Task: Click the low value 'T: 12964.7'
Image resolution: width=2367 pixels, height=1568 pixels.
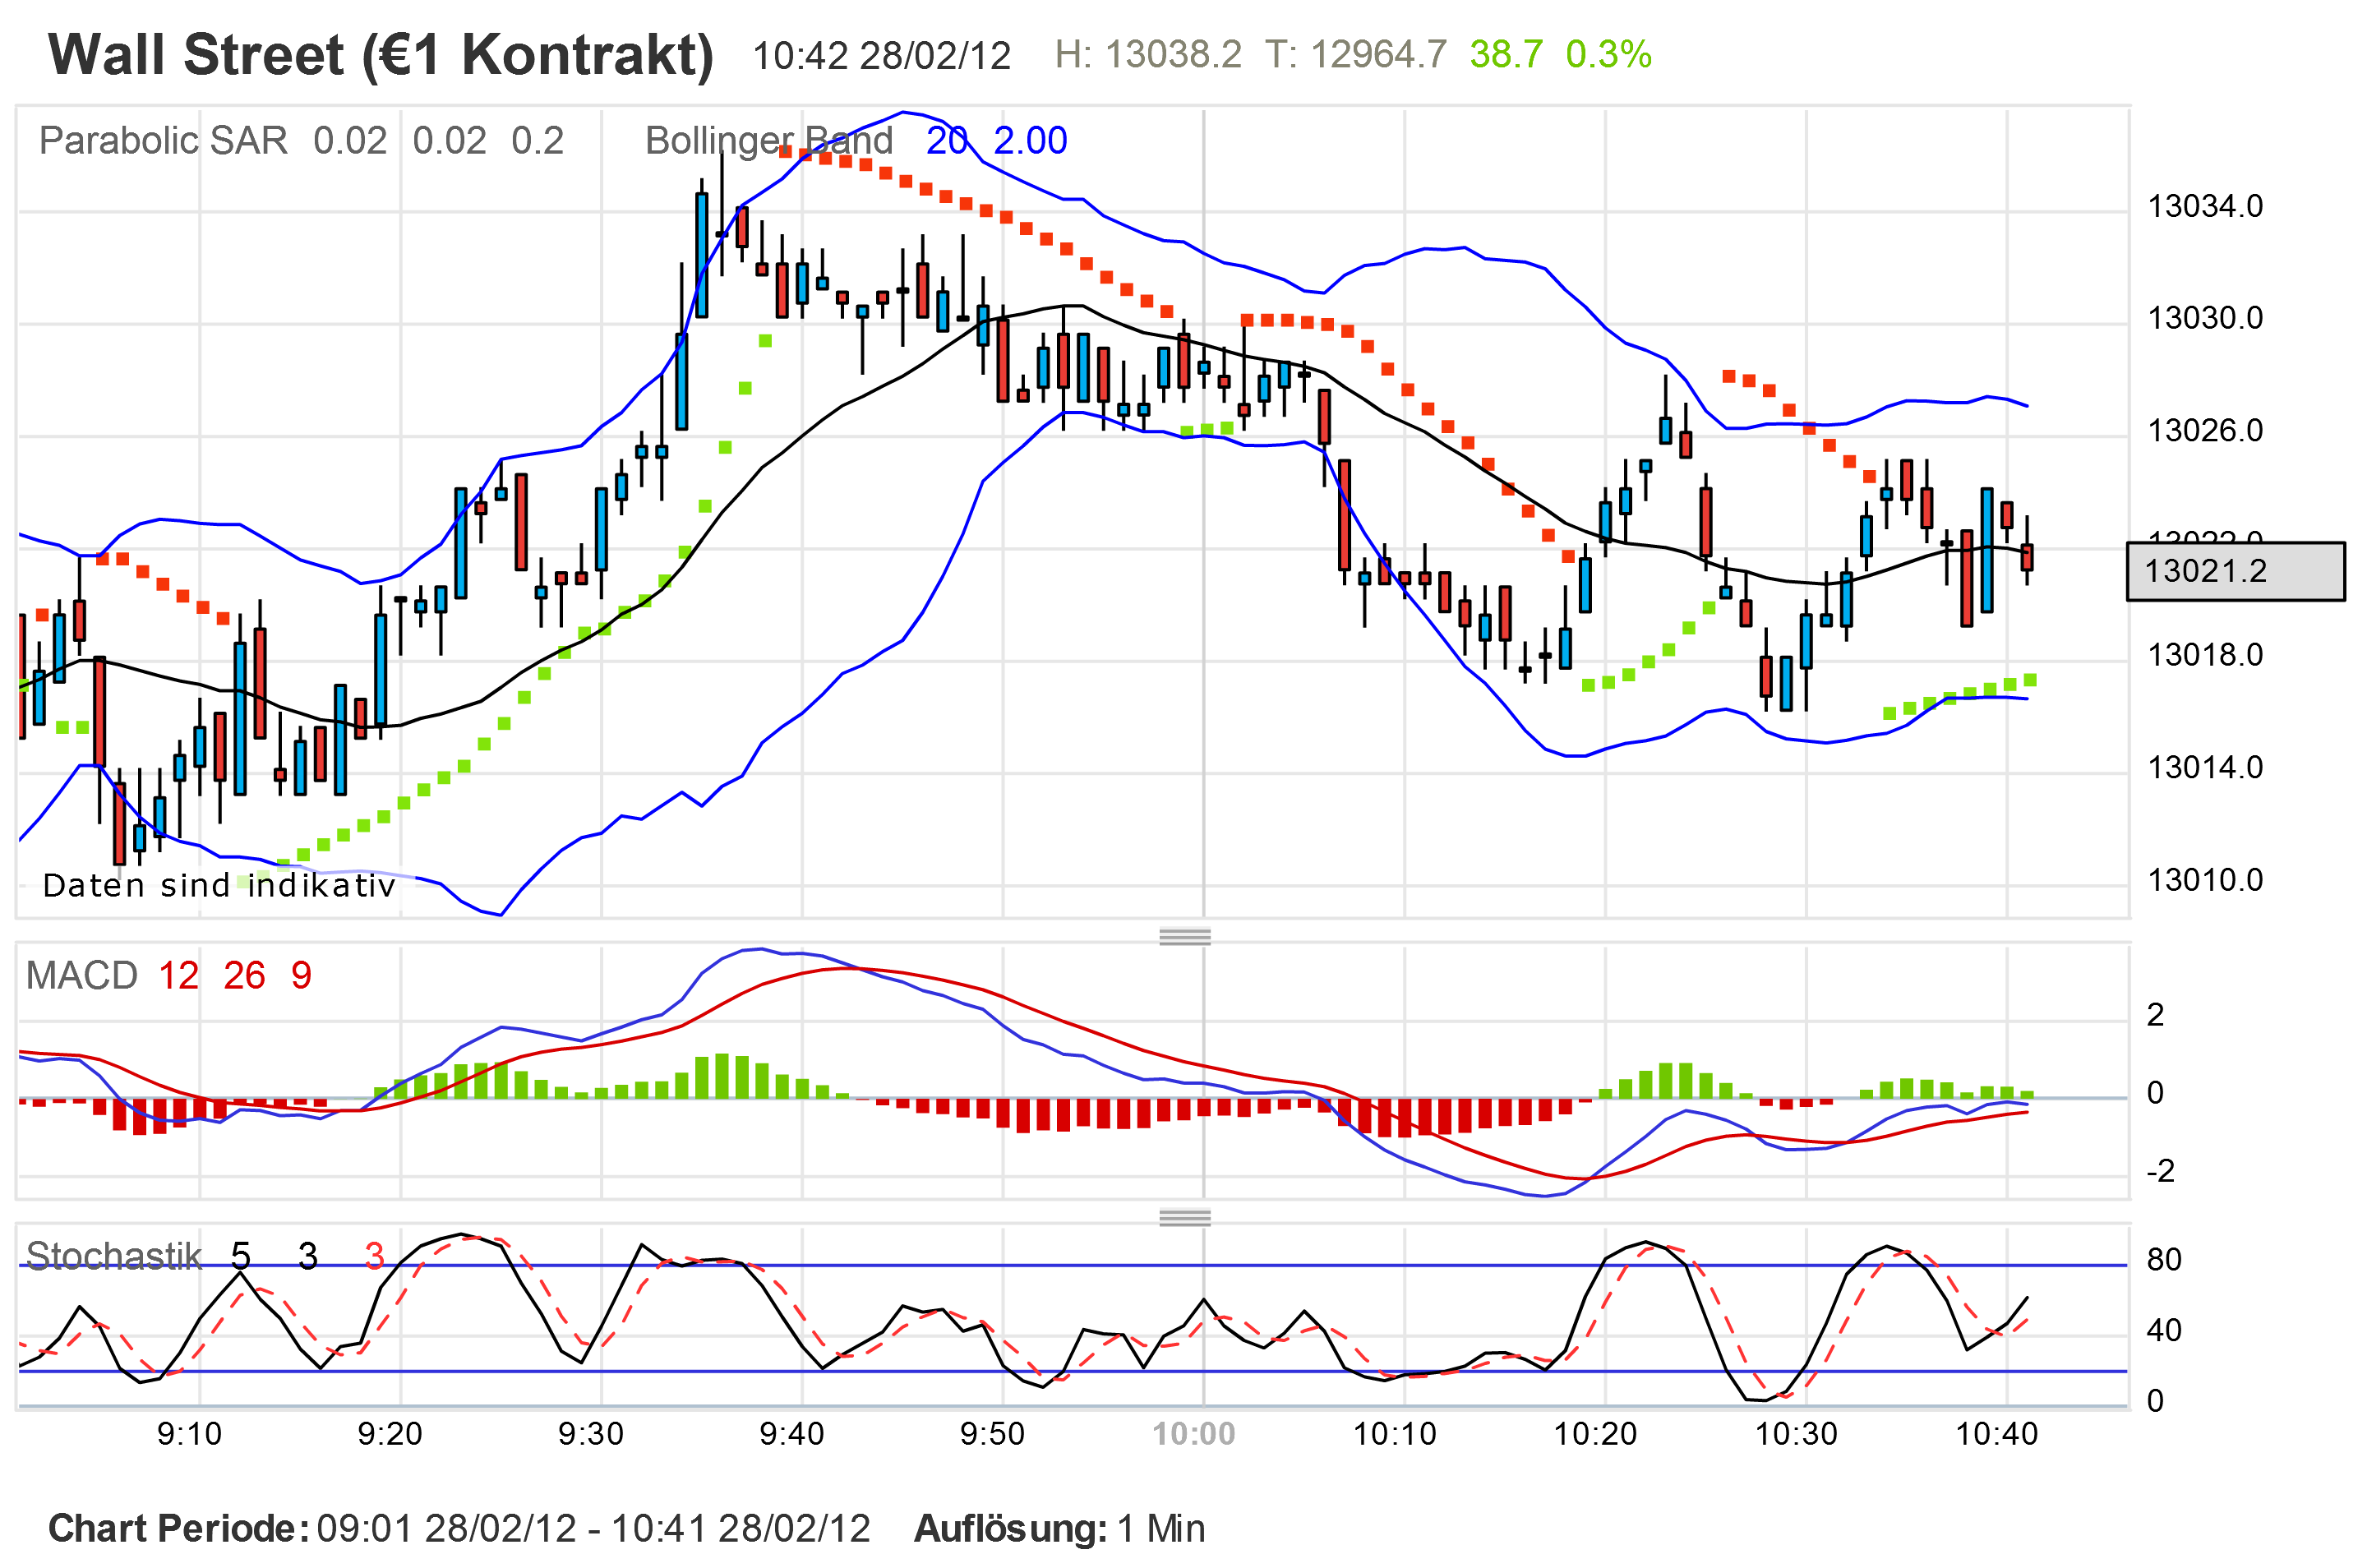Action: pos(1356,55)
